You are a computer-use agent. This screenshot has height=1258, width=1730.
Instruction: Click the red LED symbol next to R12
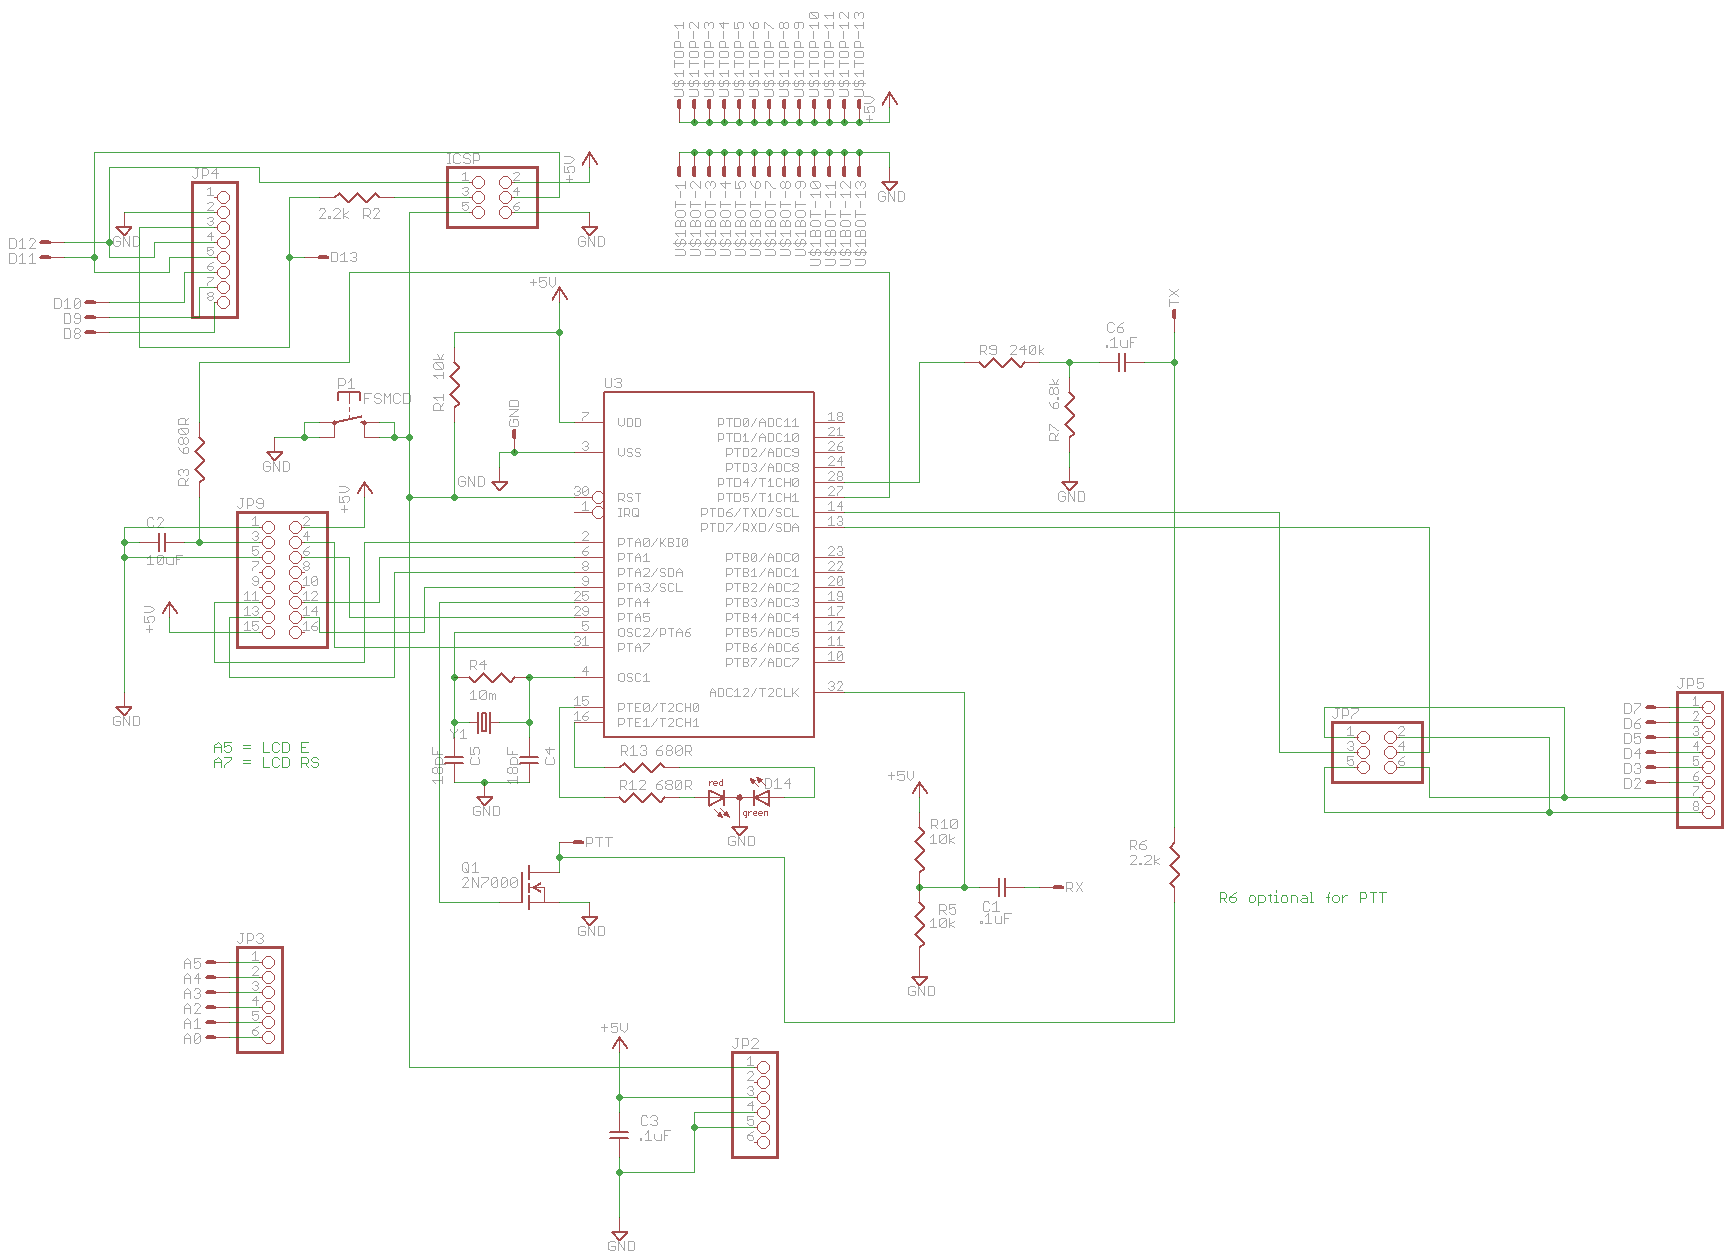(716, 798)
